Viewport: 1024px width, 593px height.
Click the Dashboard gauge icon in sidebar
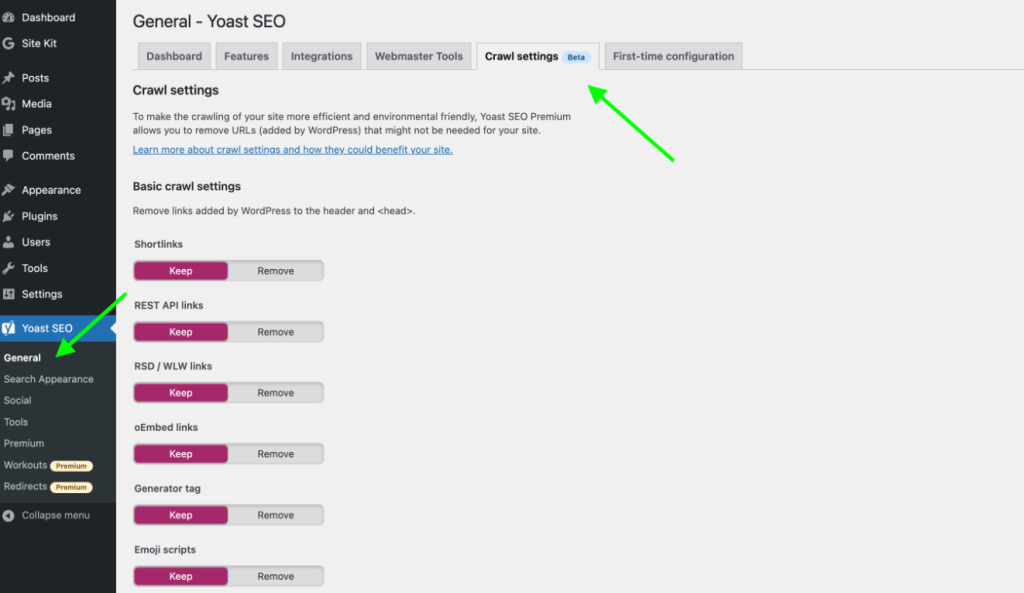(x=8, y=17)
